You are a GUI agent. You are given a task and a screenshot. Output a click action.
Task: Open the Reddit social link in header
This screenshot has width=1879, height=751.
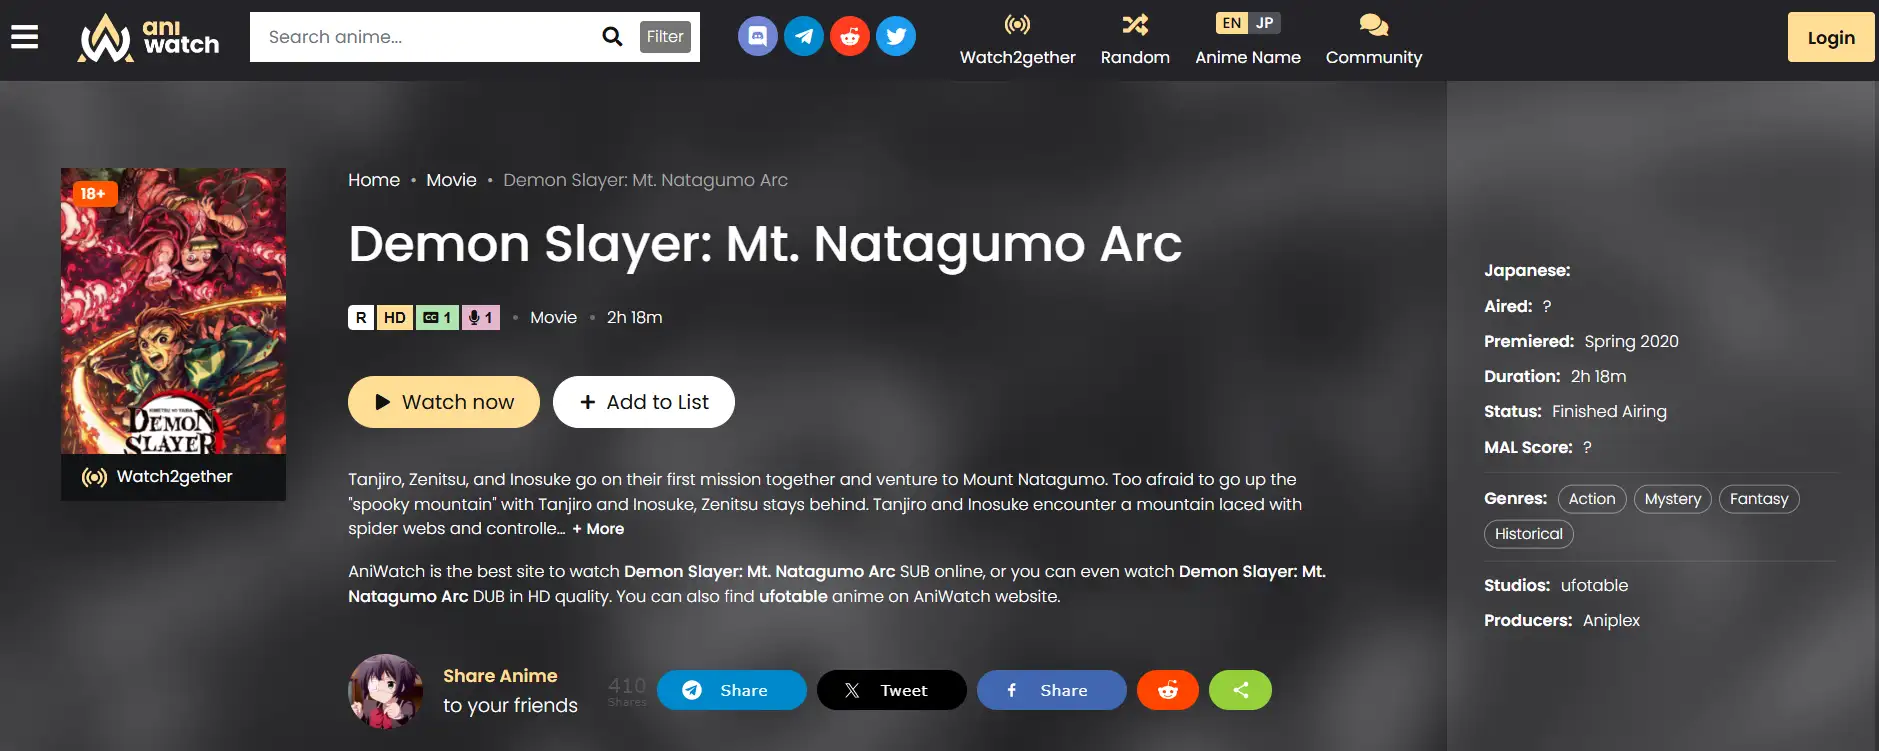pyautogui.click(x=850, y=37)
